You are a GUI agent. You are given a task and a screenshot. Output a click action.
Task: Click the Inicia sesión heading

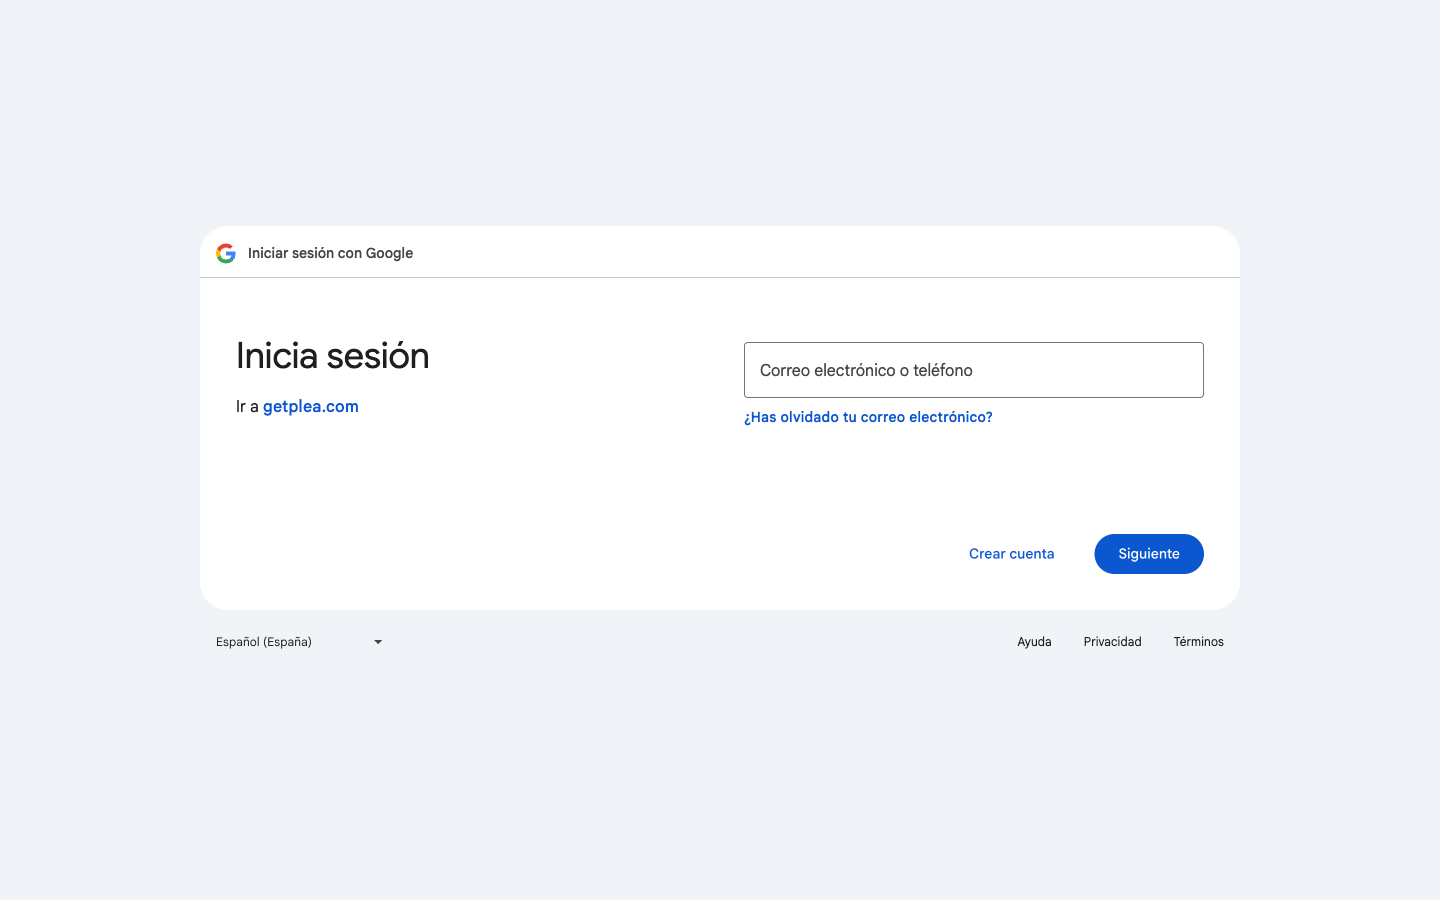[332, 356]
